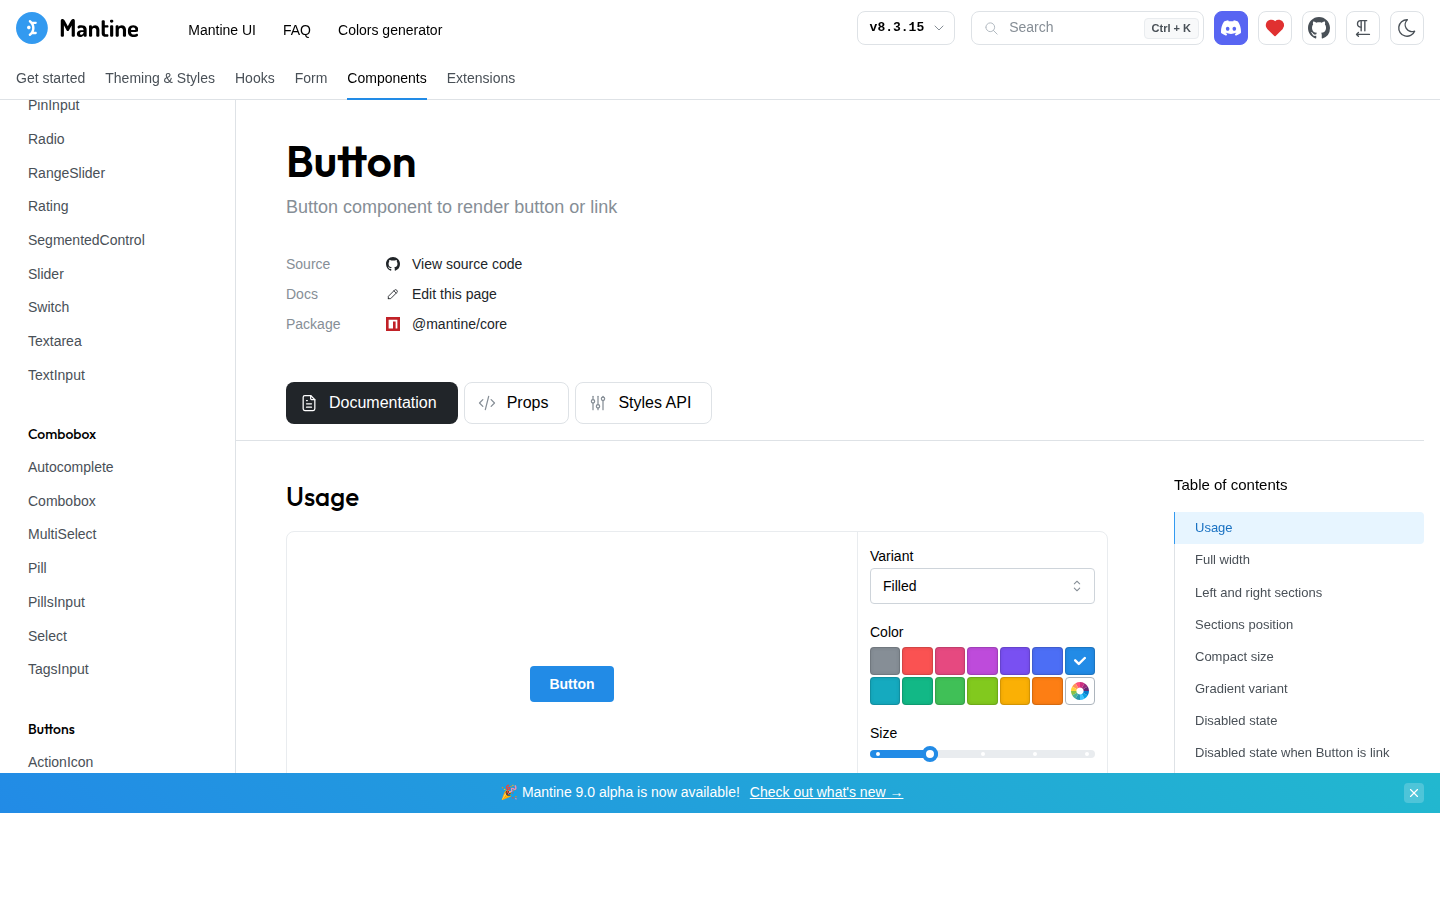Screen dimensions: 1440x900
Task: Click the red heart sponsor icon
Action: (1275, 28)
